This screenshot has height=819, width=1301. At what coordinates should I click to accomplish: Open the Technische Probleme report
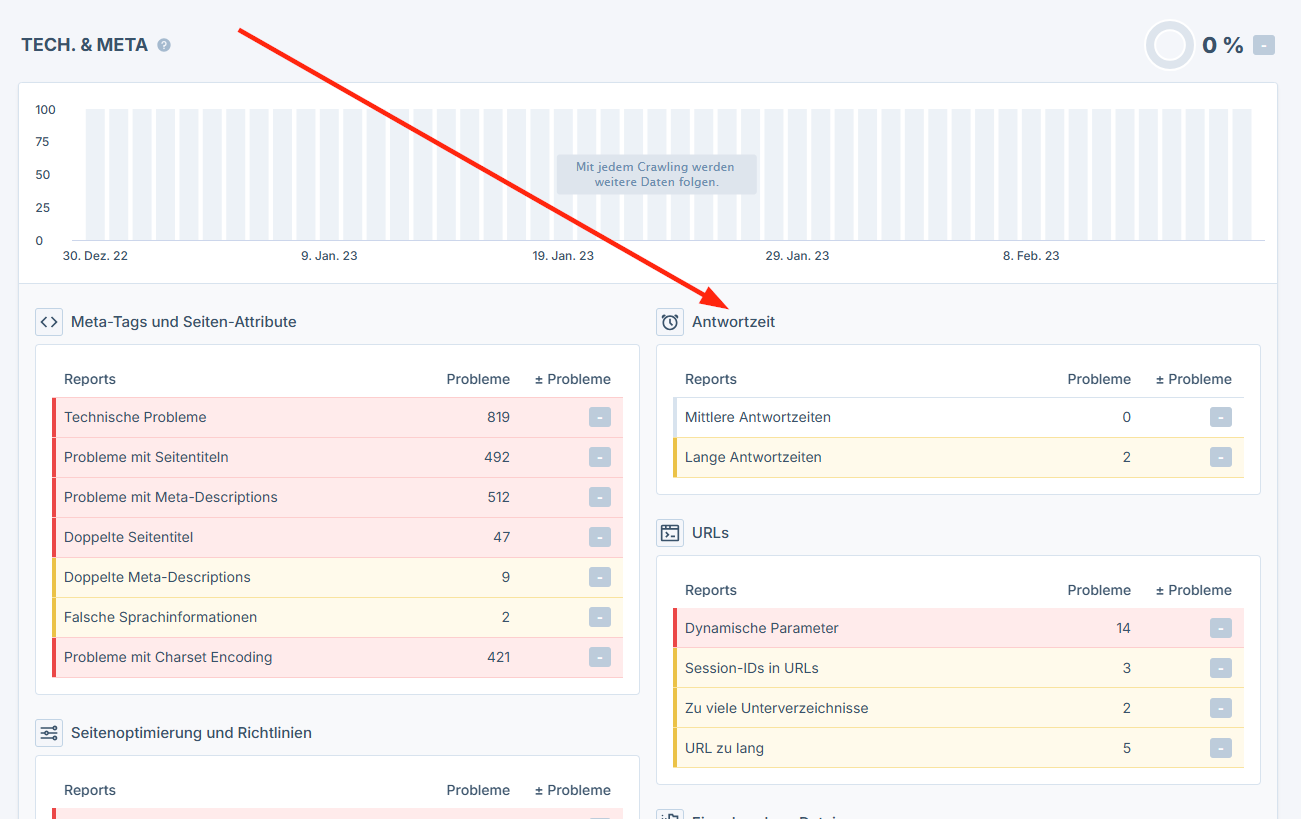pyautogui.click(x=135, y=418)
